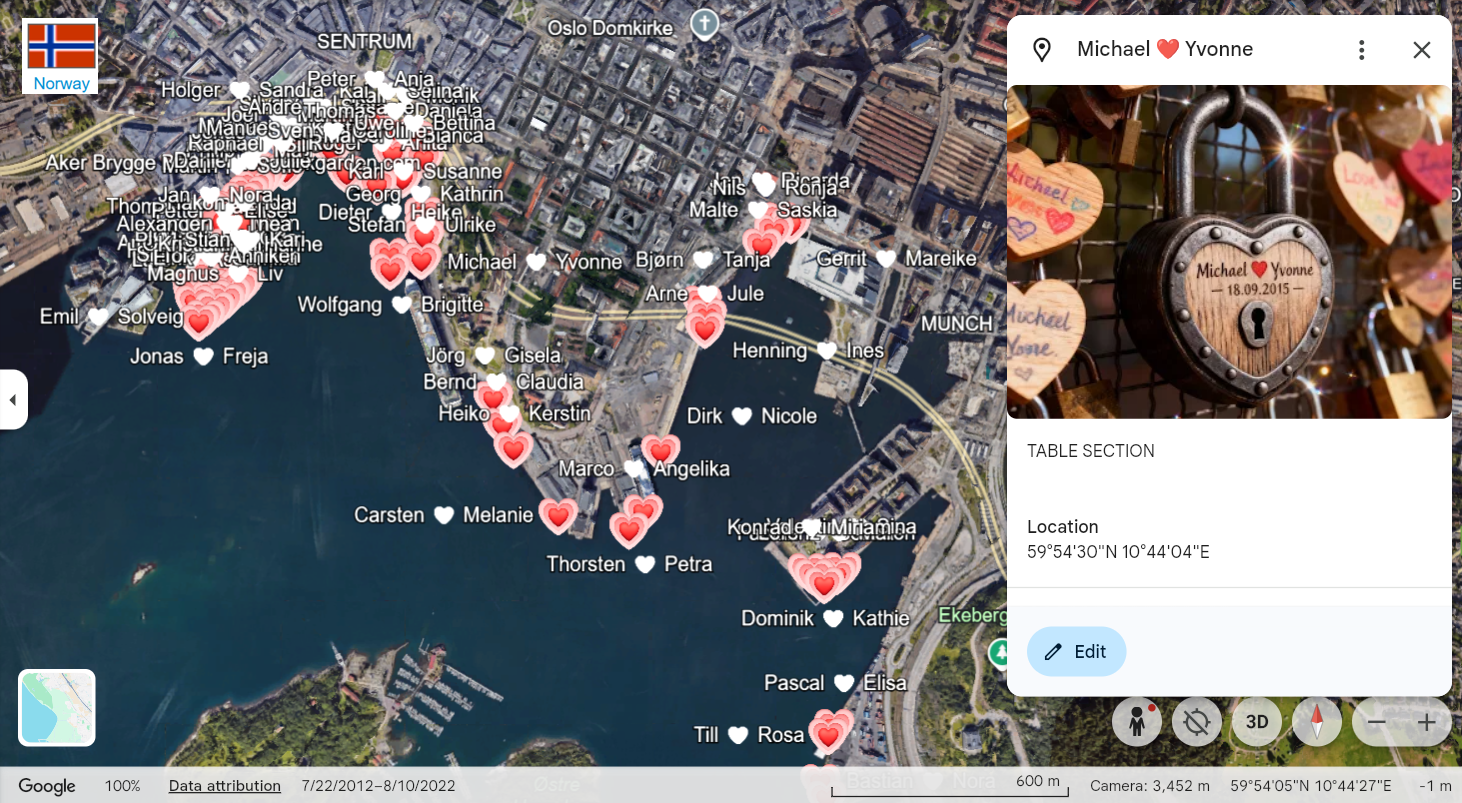This screenshot has width=1462, height=803.
Task: Zoom out with the minus button
Action: click(x=1377, y=722)
